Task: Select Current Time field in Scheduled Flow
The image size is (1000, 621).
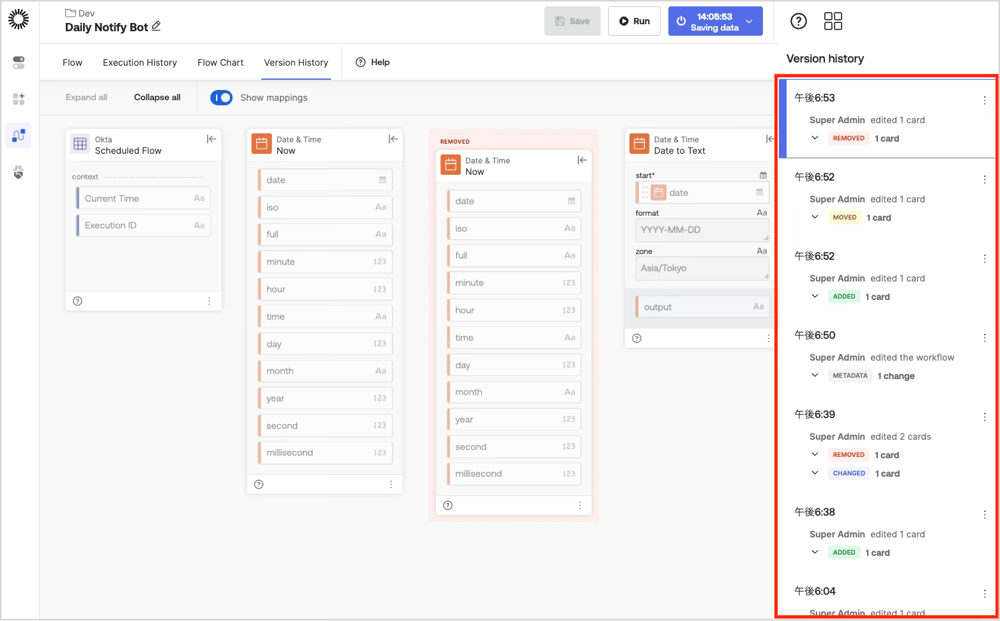Action: pyautogui.click(x=143, y=198)
